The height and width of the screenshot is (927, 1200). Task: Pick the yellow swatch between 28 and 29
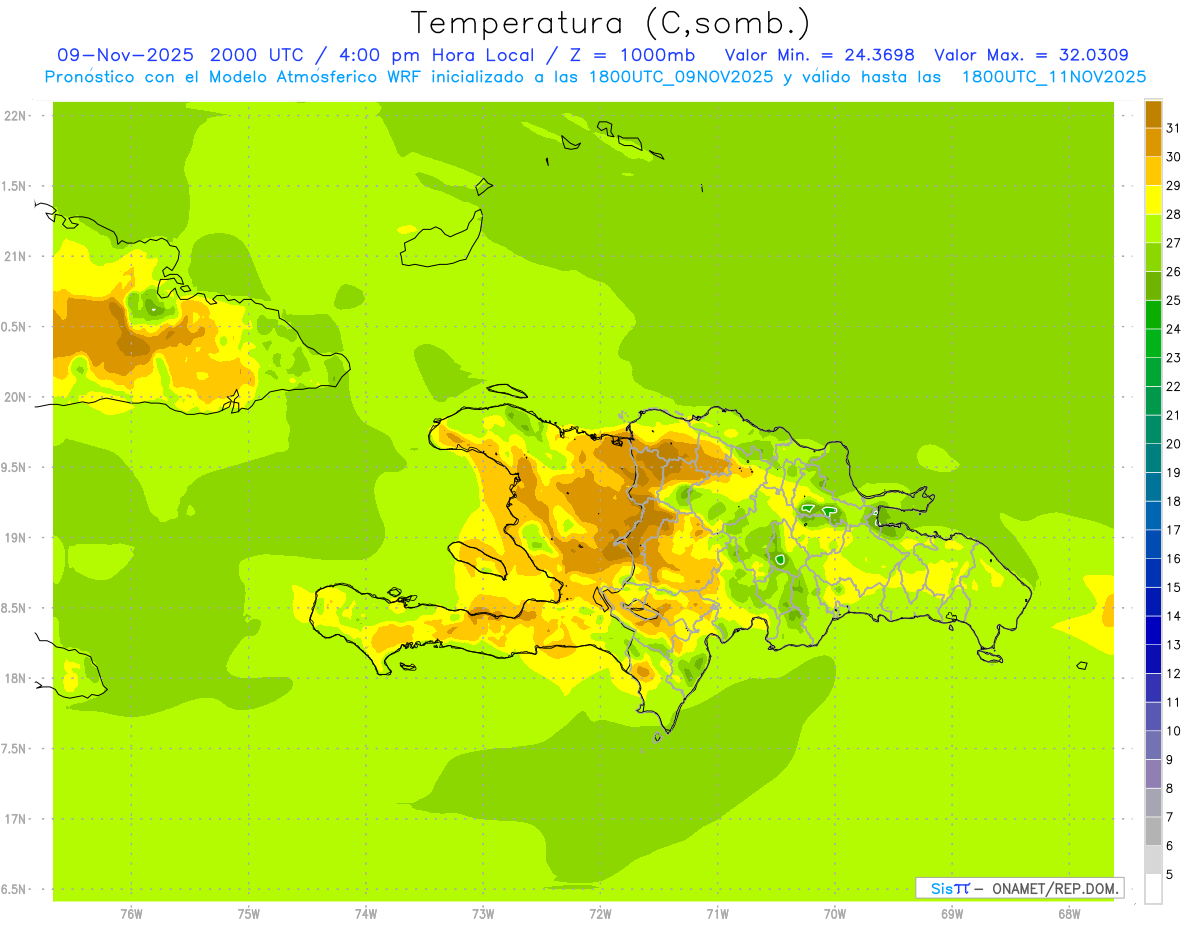coord(1153,200)
